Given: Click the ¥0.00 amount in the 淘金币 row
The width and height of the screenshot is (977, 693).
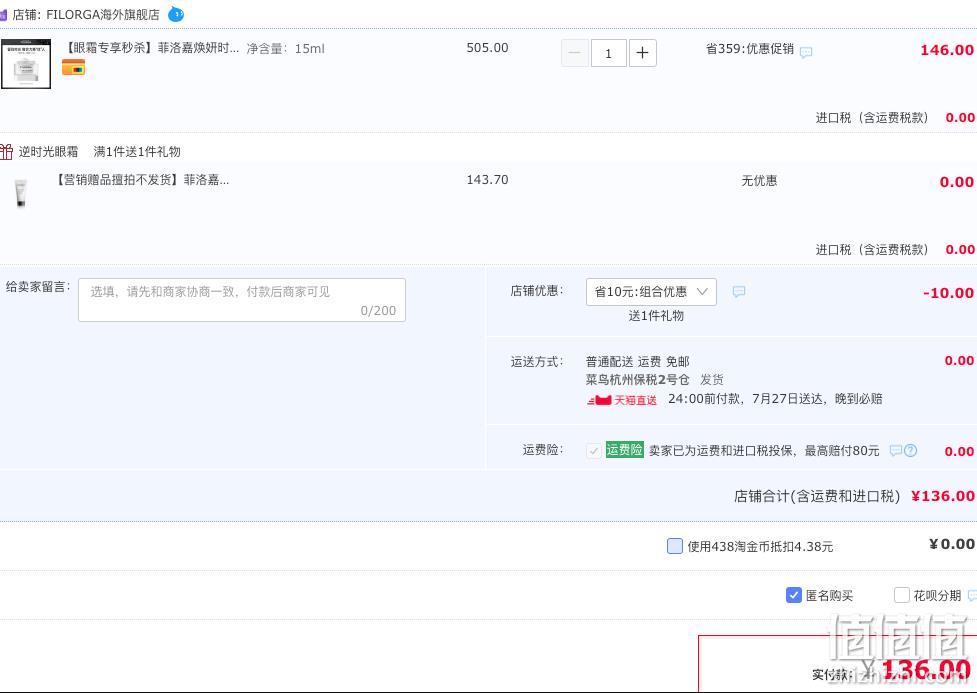Looking at the screenshot, I should 951,544.
